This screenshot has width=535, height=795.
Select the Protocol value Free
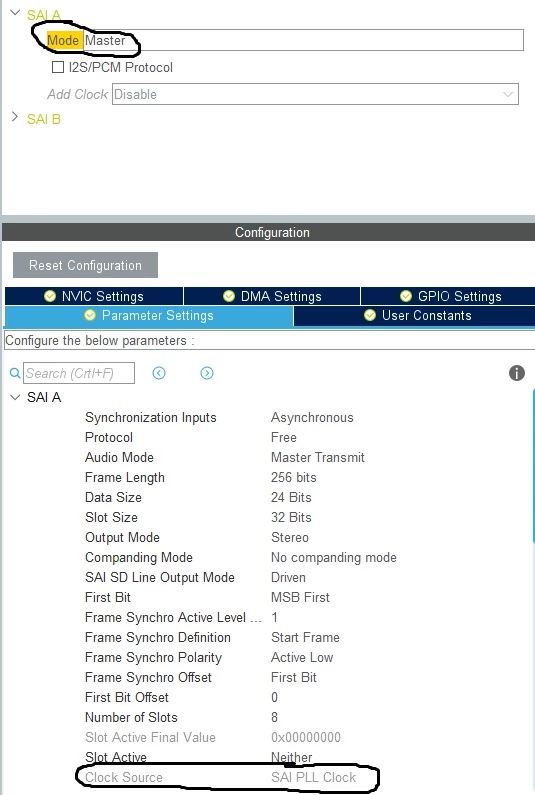284,437
